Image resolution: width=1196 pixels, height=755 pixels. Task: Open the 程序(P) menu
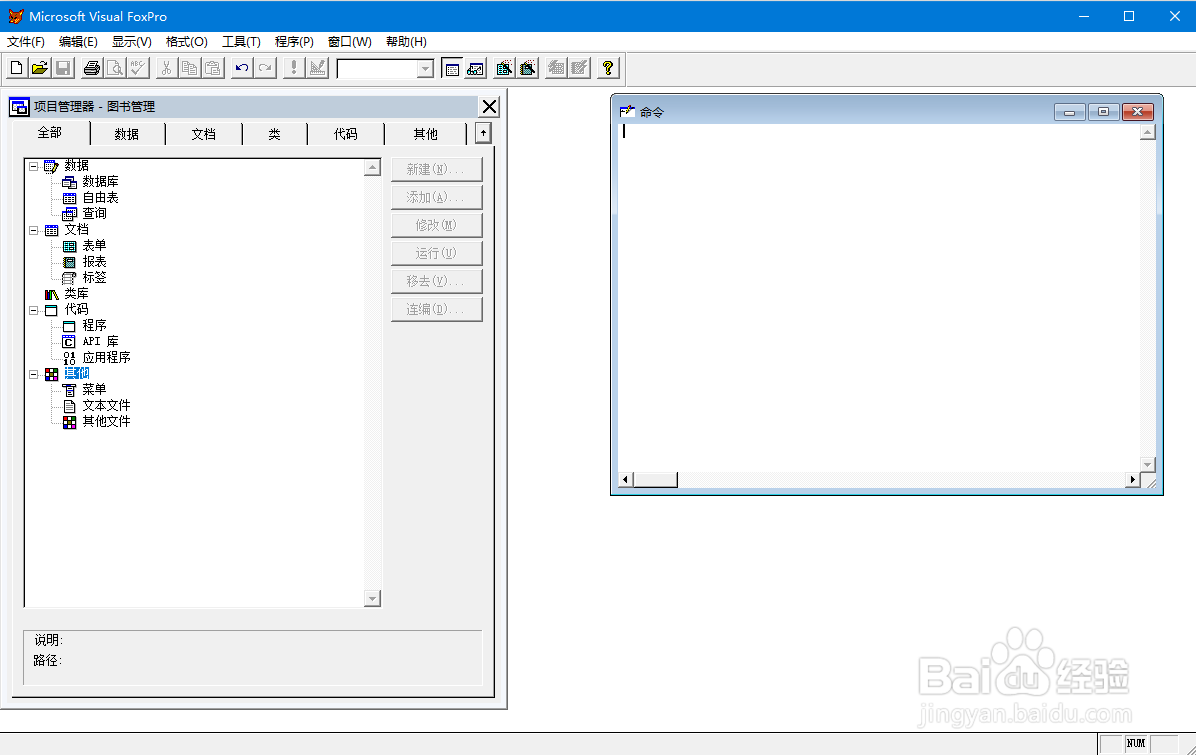(x=294, y=42)
